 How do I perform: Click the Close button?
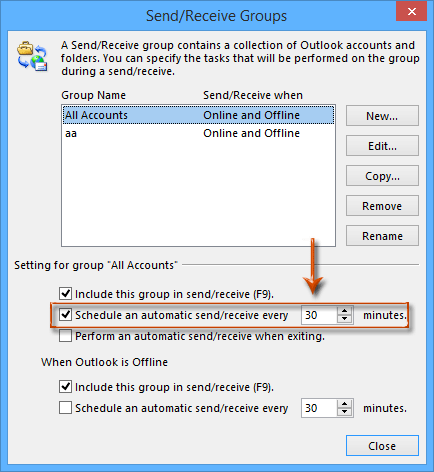coord(382,445)
